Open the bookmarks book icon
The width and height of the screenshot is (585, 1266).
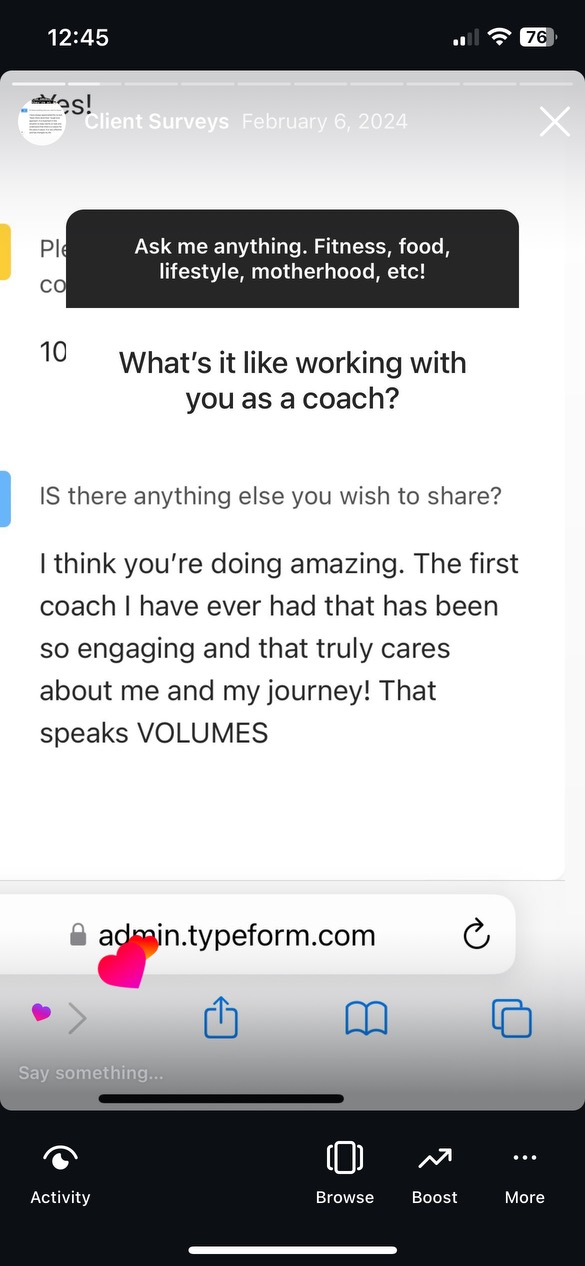coord(366,1019)
